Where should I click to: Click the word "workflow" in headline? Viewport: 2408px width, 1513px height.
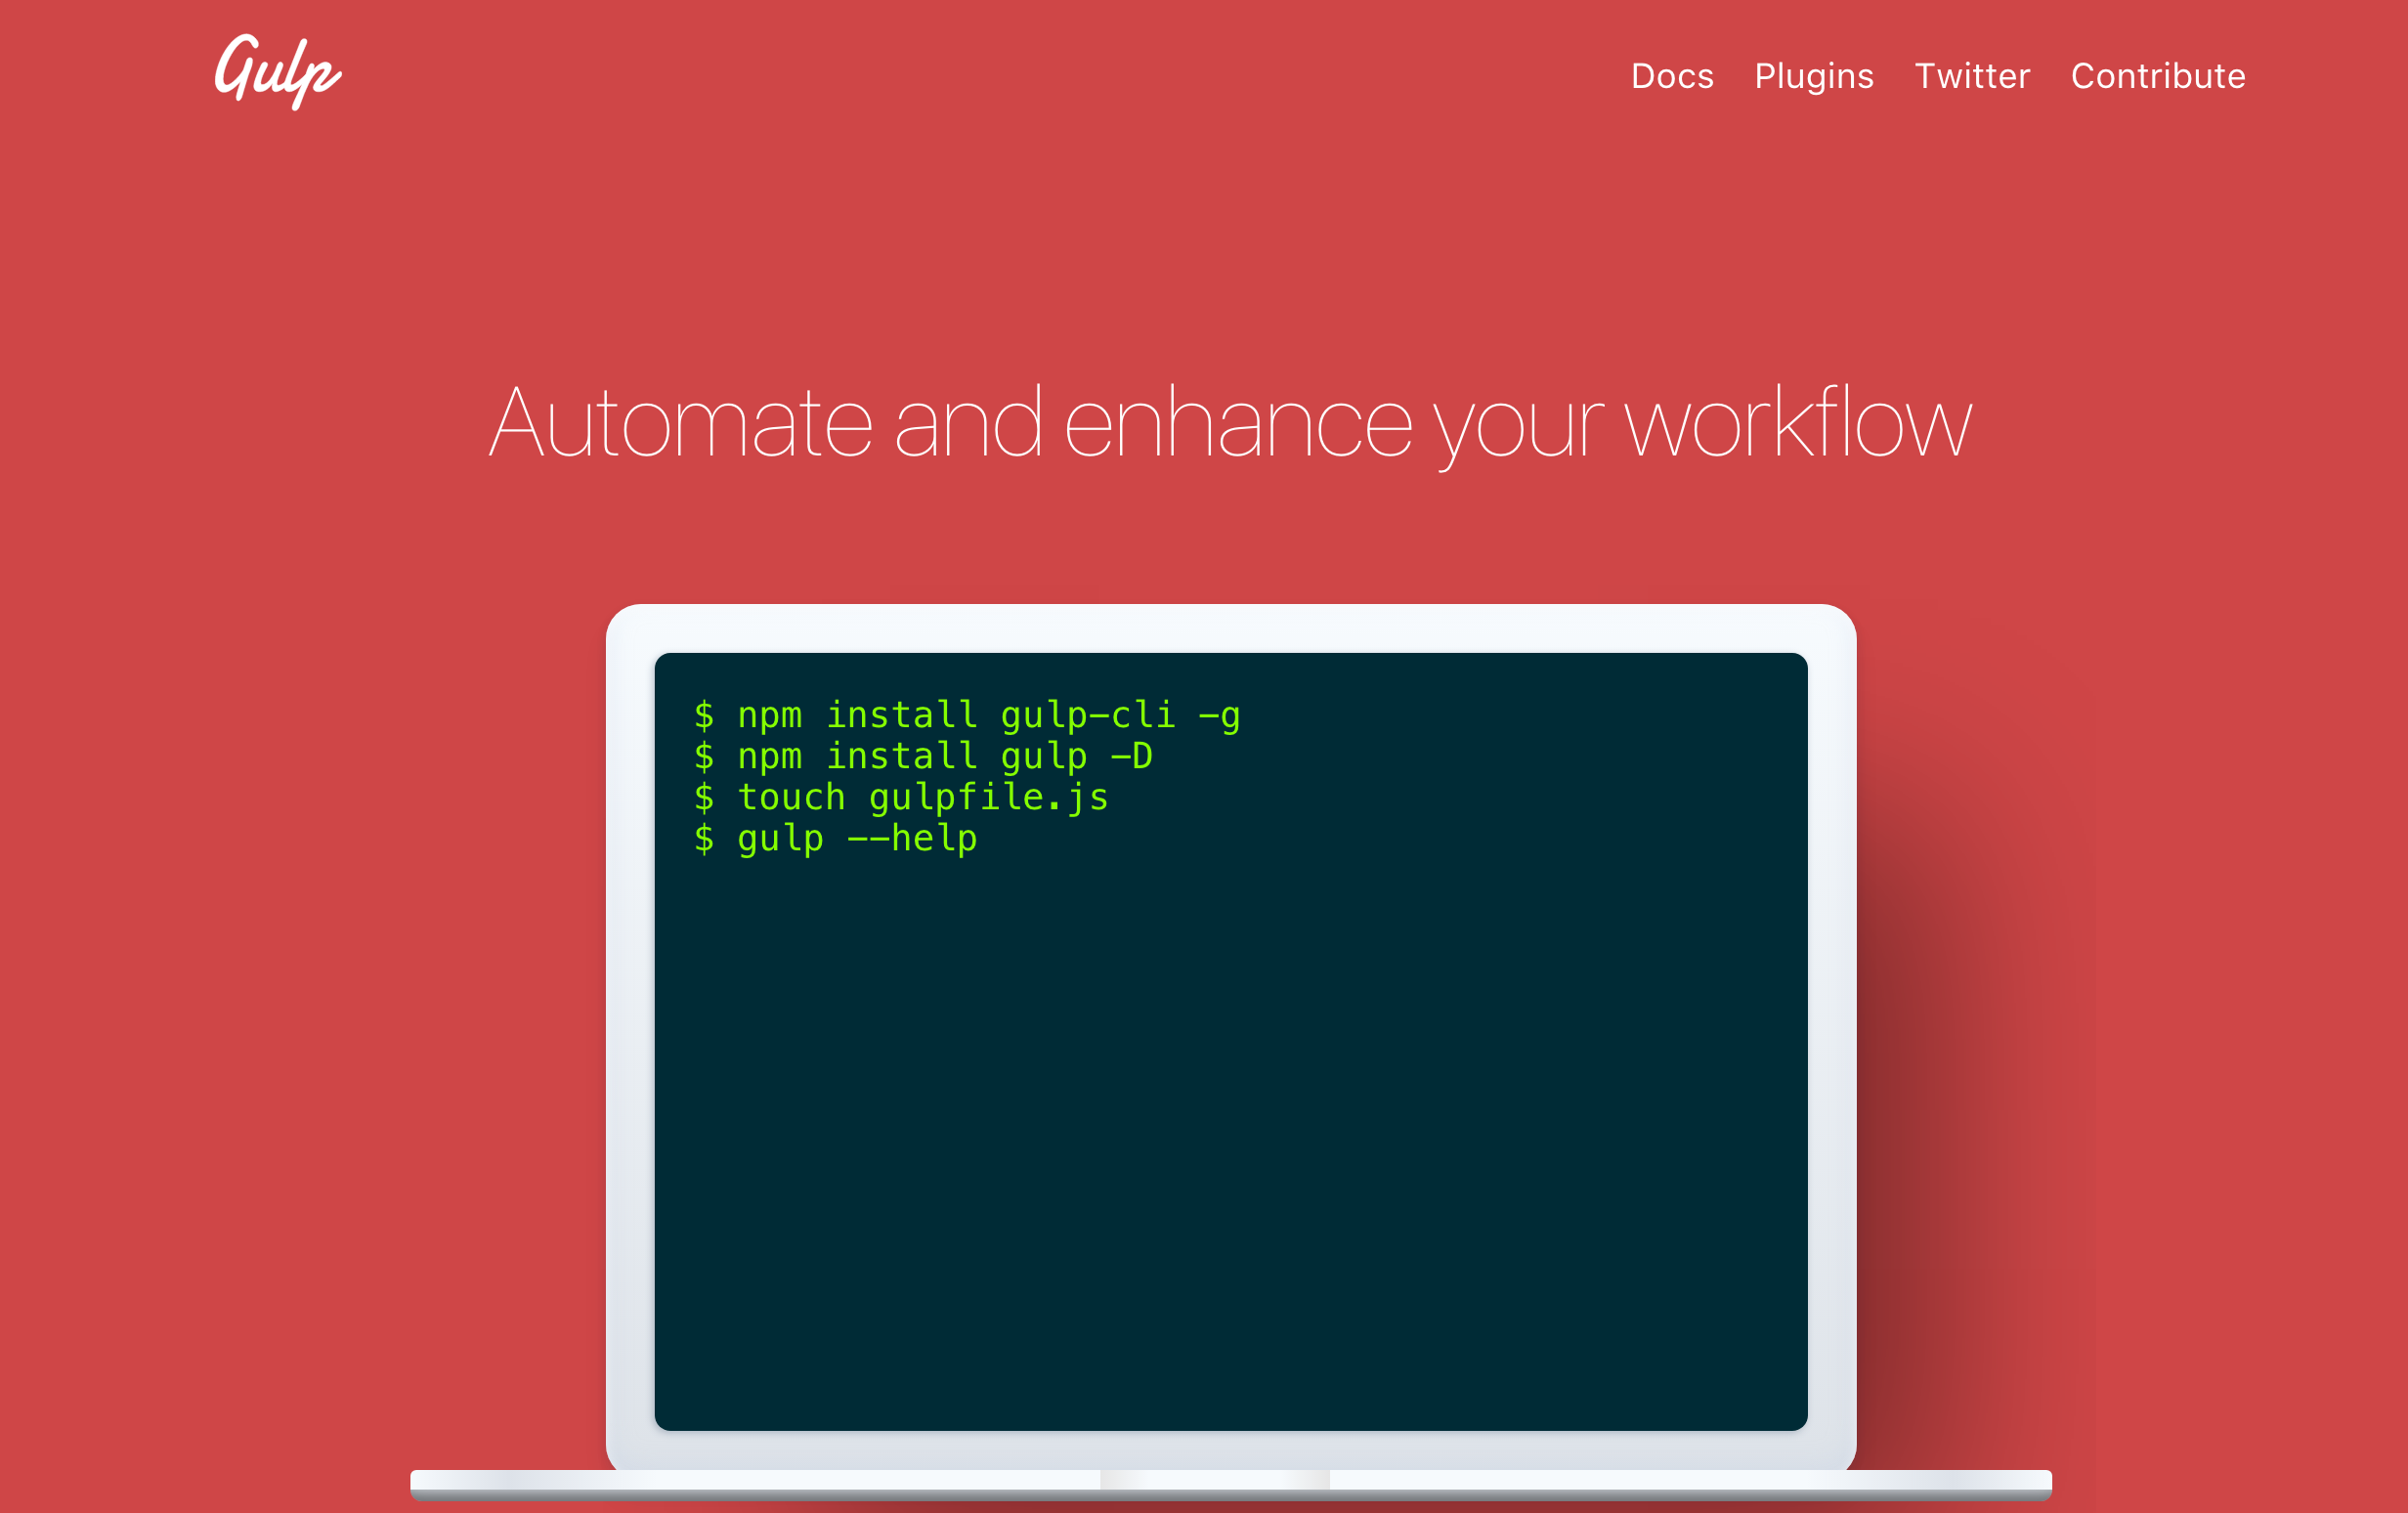1797,425
